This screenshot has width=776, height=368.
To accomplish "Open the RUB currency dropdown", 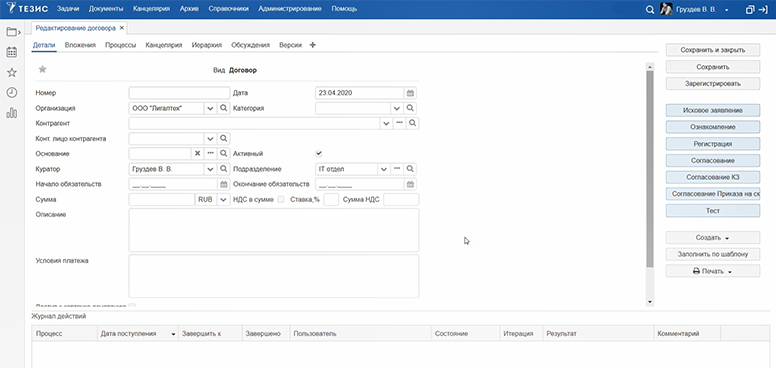I will pyautogui.click(x=223, y=200).
